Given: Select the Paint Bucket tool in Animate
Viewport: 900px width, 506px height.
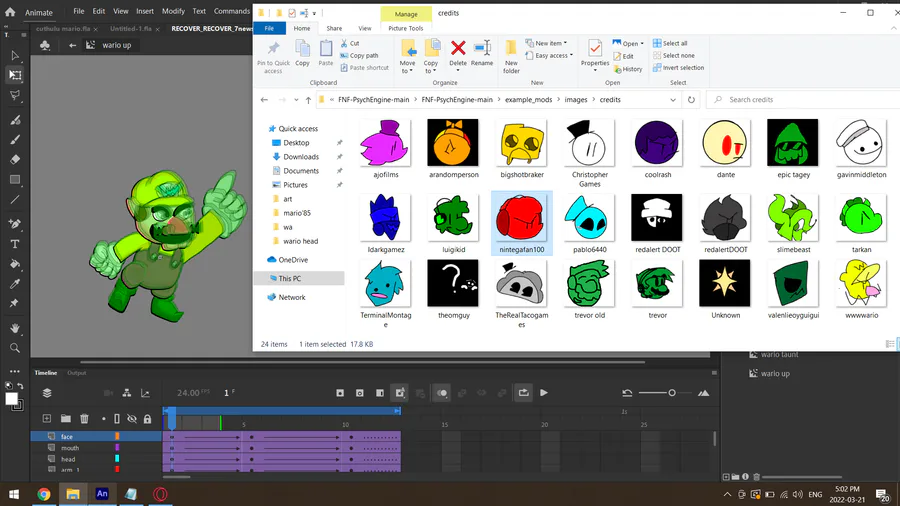Looking at the screenshot, I should point(15,264).
